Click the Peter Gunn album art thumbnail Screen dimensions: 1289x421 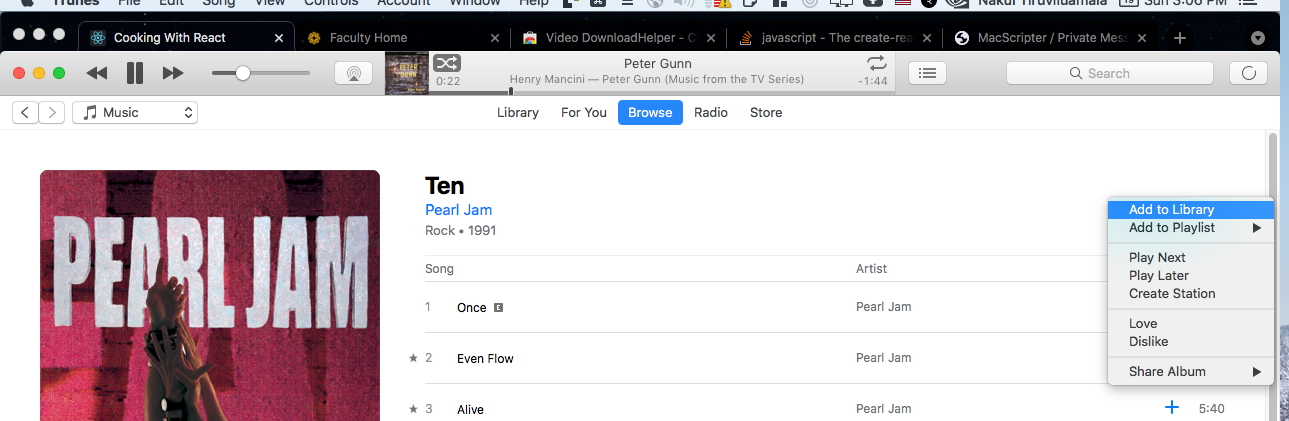(x=407, y=73)
